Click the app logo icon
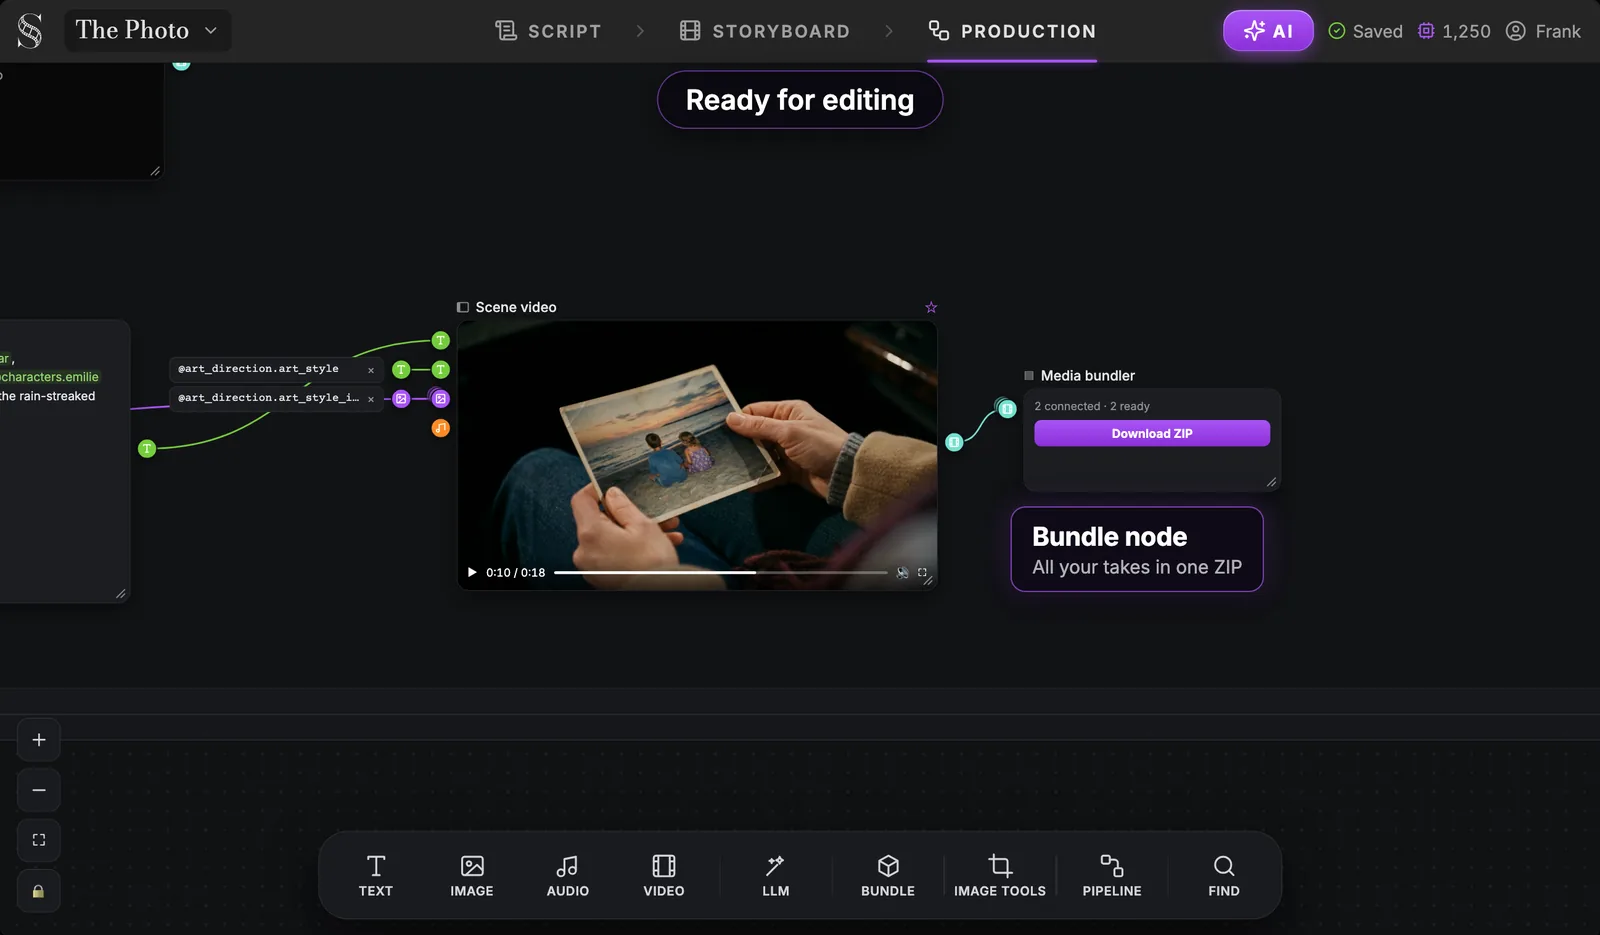This screenshot has width=1600, height=935. [30, 31]
